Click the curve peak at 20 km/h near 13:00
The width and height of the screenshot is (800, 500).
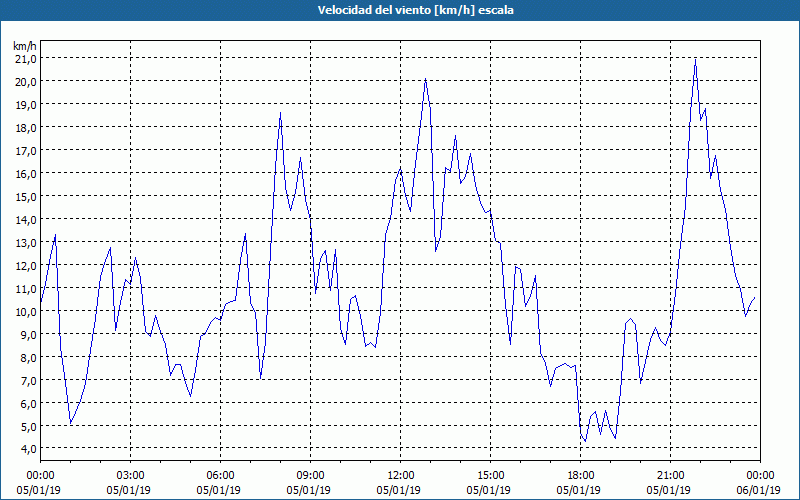425,79
